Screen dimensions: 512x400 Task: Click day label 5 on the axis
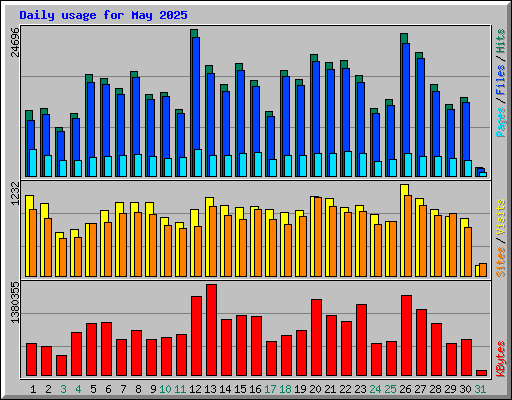click(x=93, y=389)
